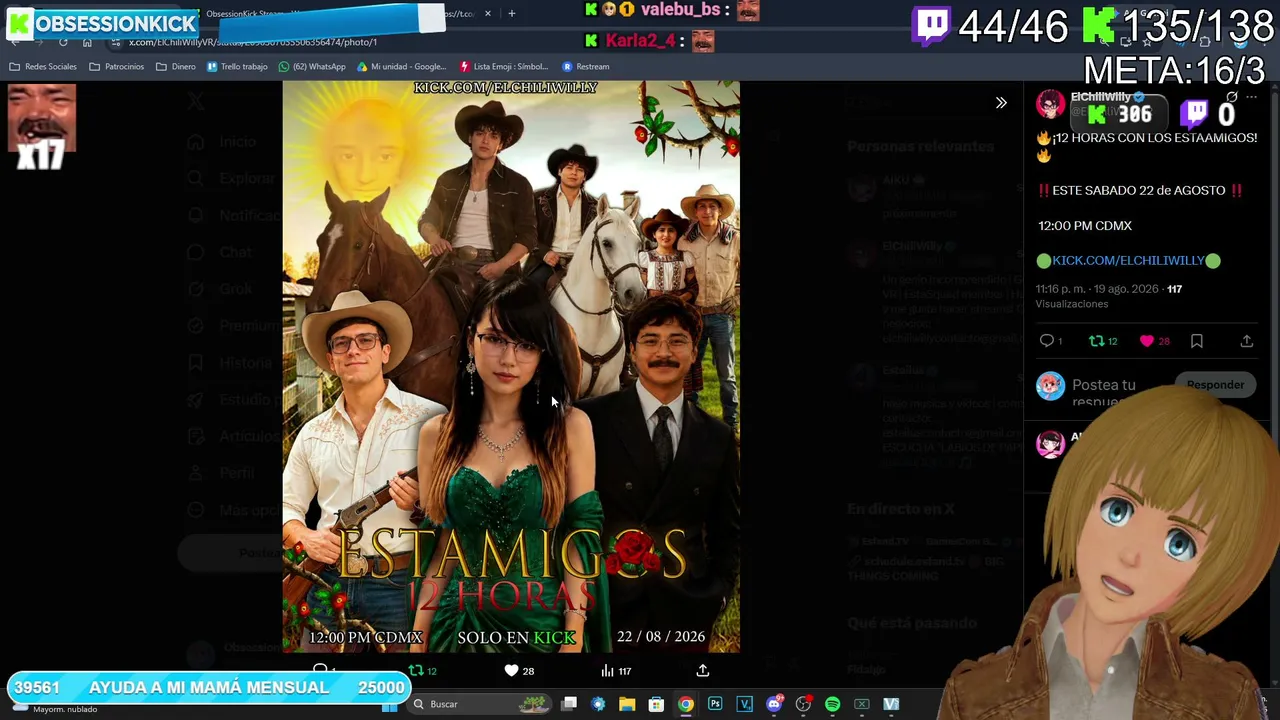Open the V1 app icon beside Photoshop in the taskbar
Viewport: 1280px width, 720px height.
tap(744, 704)
